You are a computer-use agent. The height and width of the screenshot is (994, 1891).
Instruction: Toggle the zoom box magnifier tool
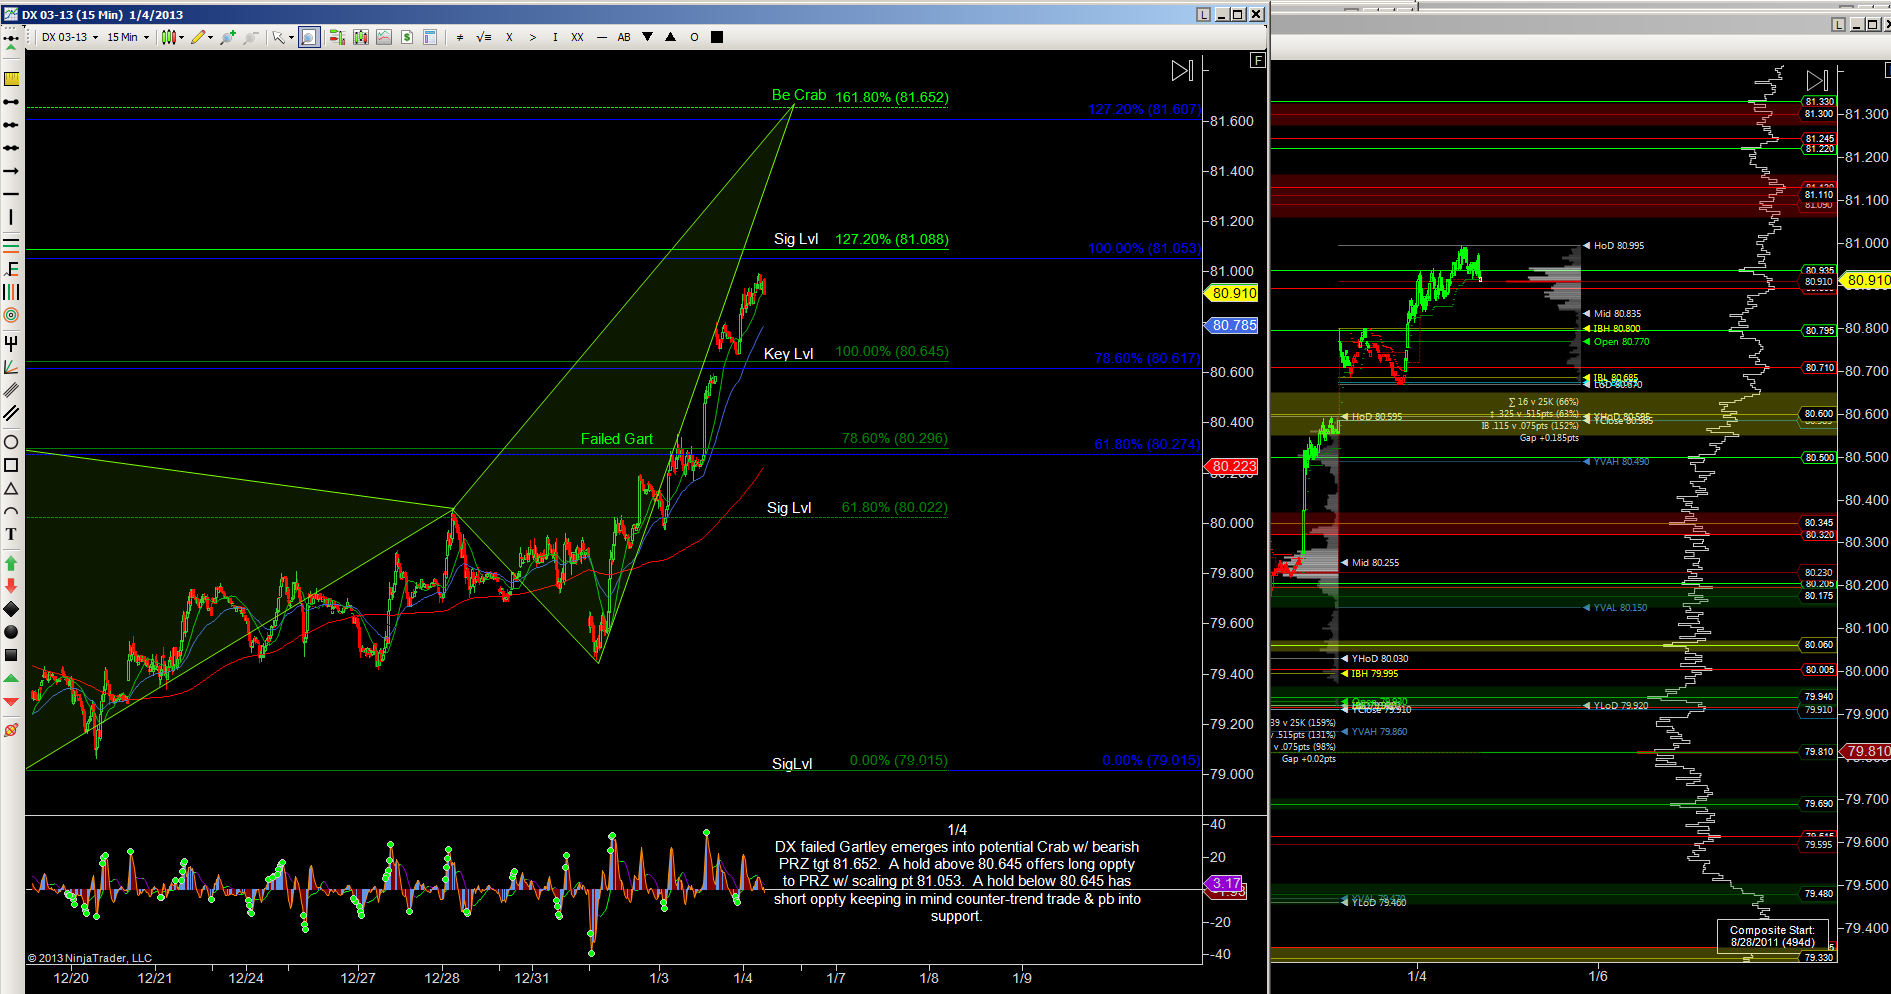tap(309, 37)
